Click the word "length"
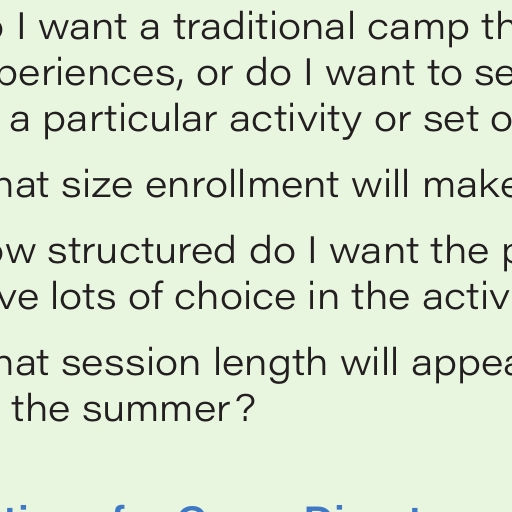Image resolution: width=512 pixels, height=512 pixels. (x=270, y=365)
